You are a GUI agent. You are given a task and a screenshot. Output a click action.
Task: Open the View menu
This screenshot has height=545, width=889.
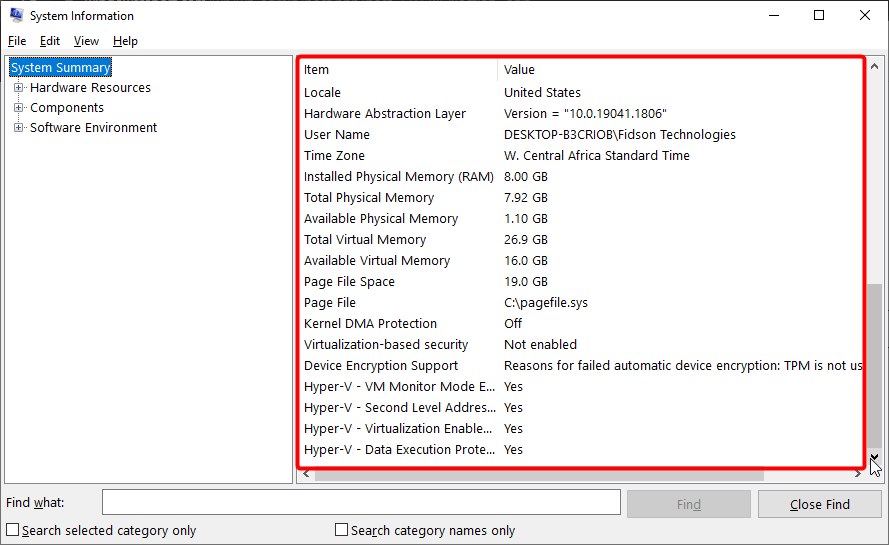[86, 41]
